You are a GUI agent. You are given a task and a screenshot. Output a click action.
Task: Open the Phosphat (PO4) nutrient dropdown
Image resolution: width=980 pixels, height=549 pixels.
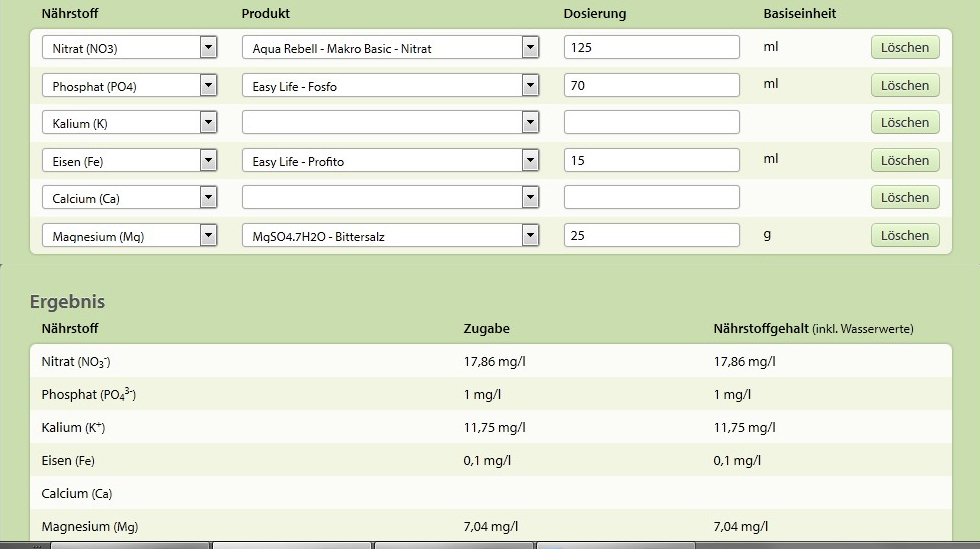[129, 86]
